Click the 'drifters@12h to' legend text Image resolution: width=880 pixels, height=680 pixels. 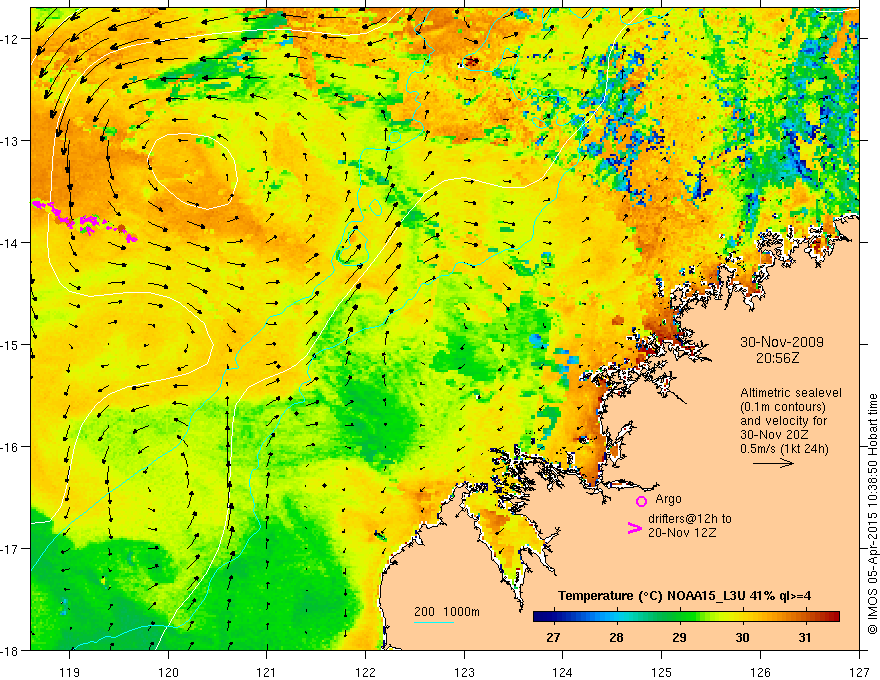(x=690, y=519)
